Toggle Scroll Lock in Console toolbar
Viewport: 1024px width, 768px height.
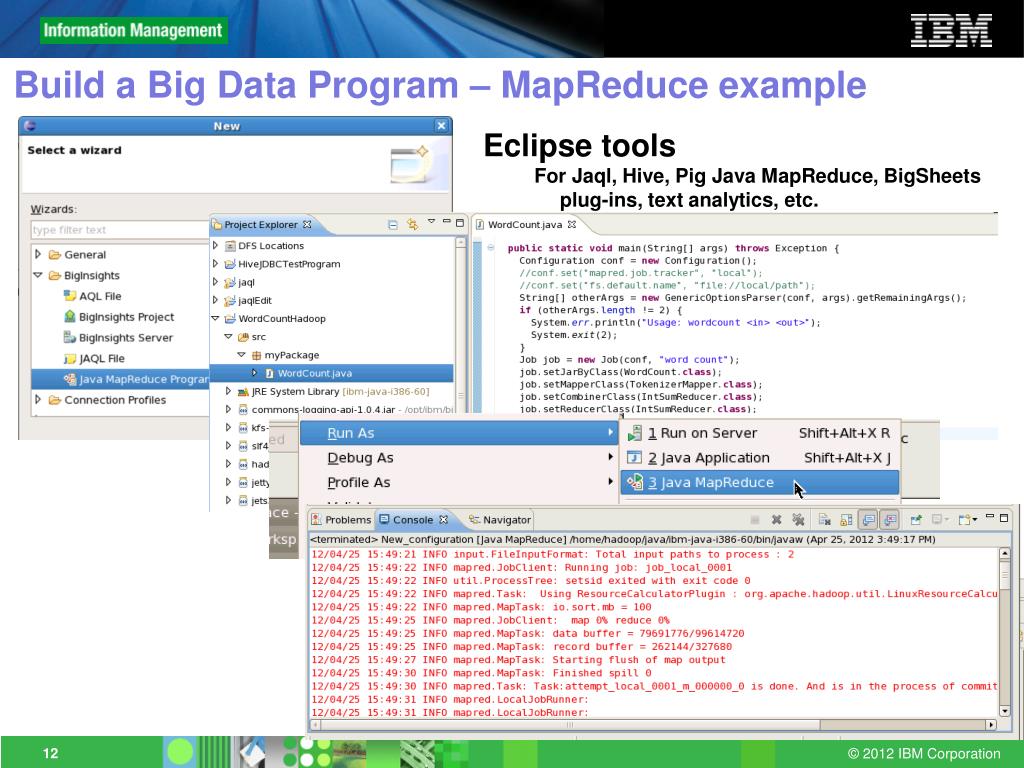[846, 520]
